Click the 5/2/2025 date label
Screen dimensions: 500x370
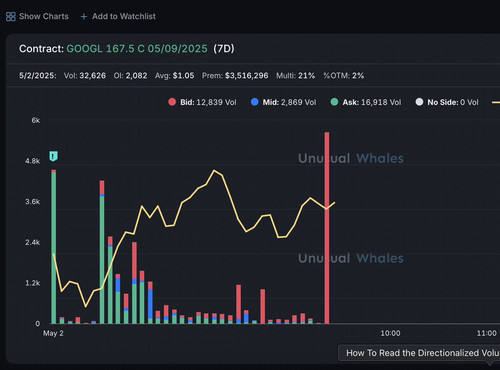coord(38,76)
